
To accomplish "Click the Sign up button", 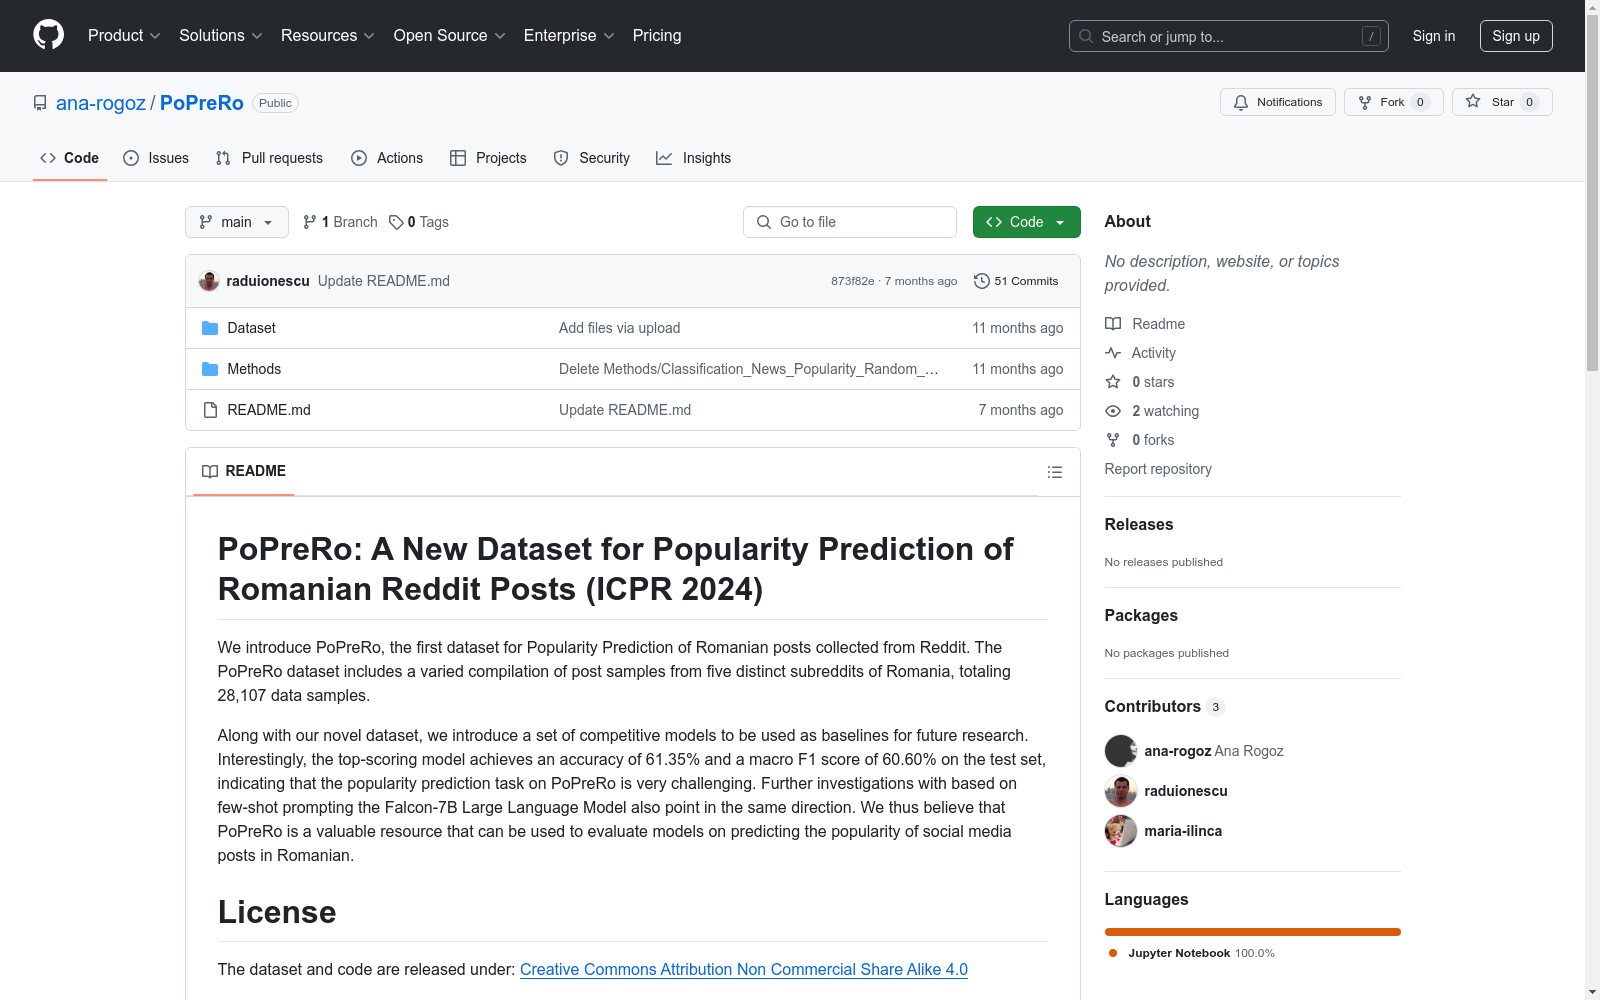I will (1516, 36).
